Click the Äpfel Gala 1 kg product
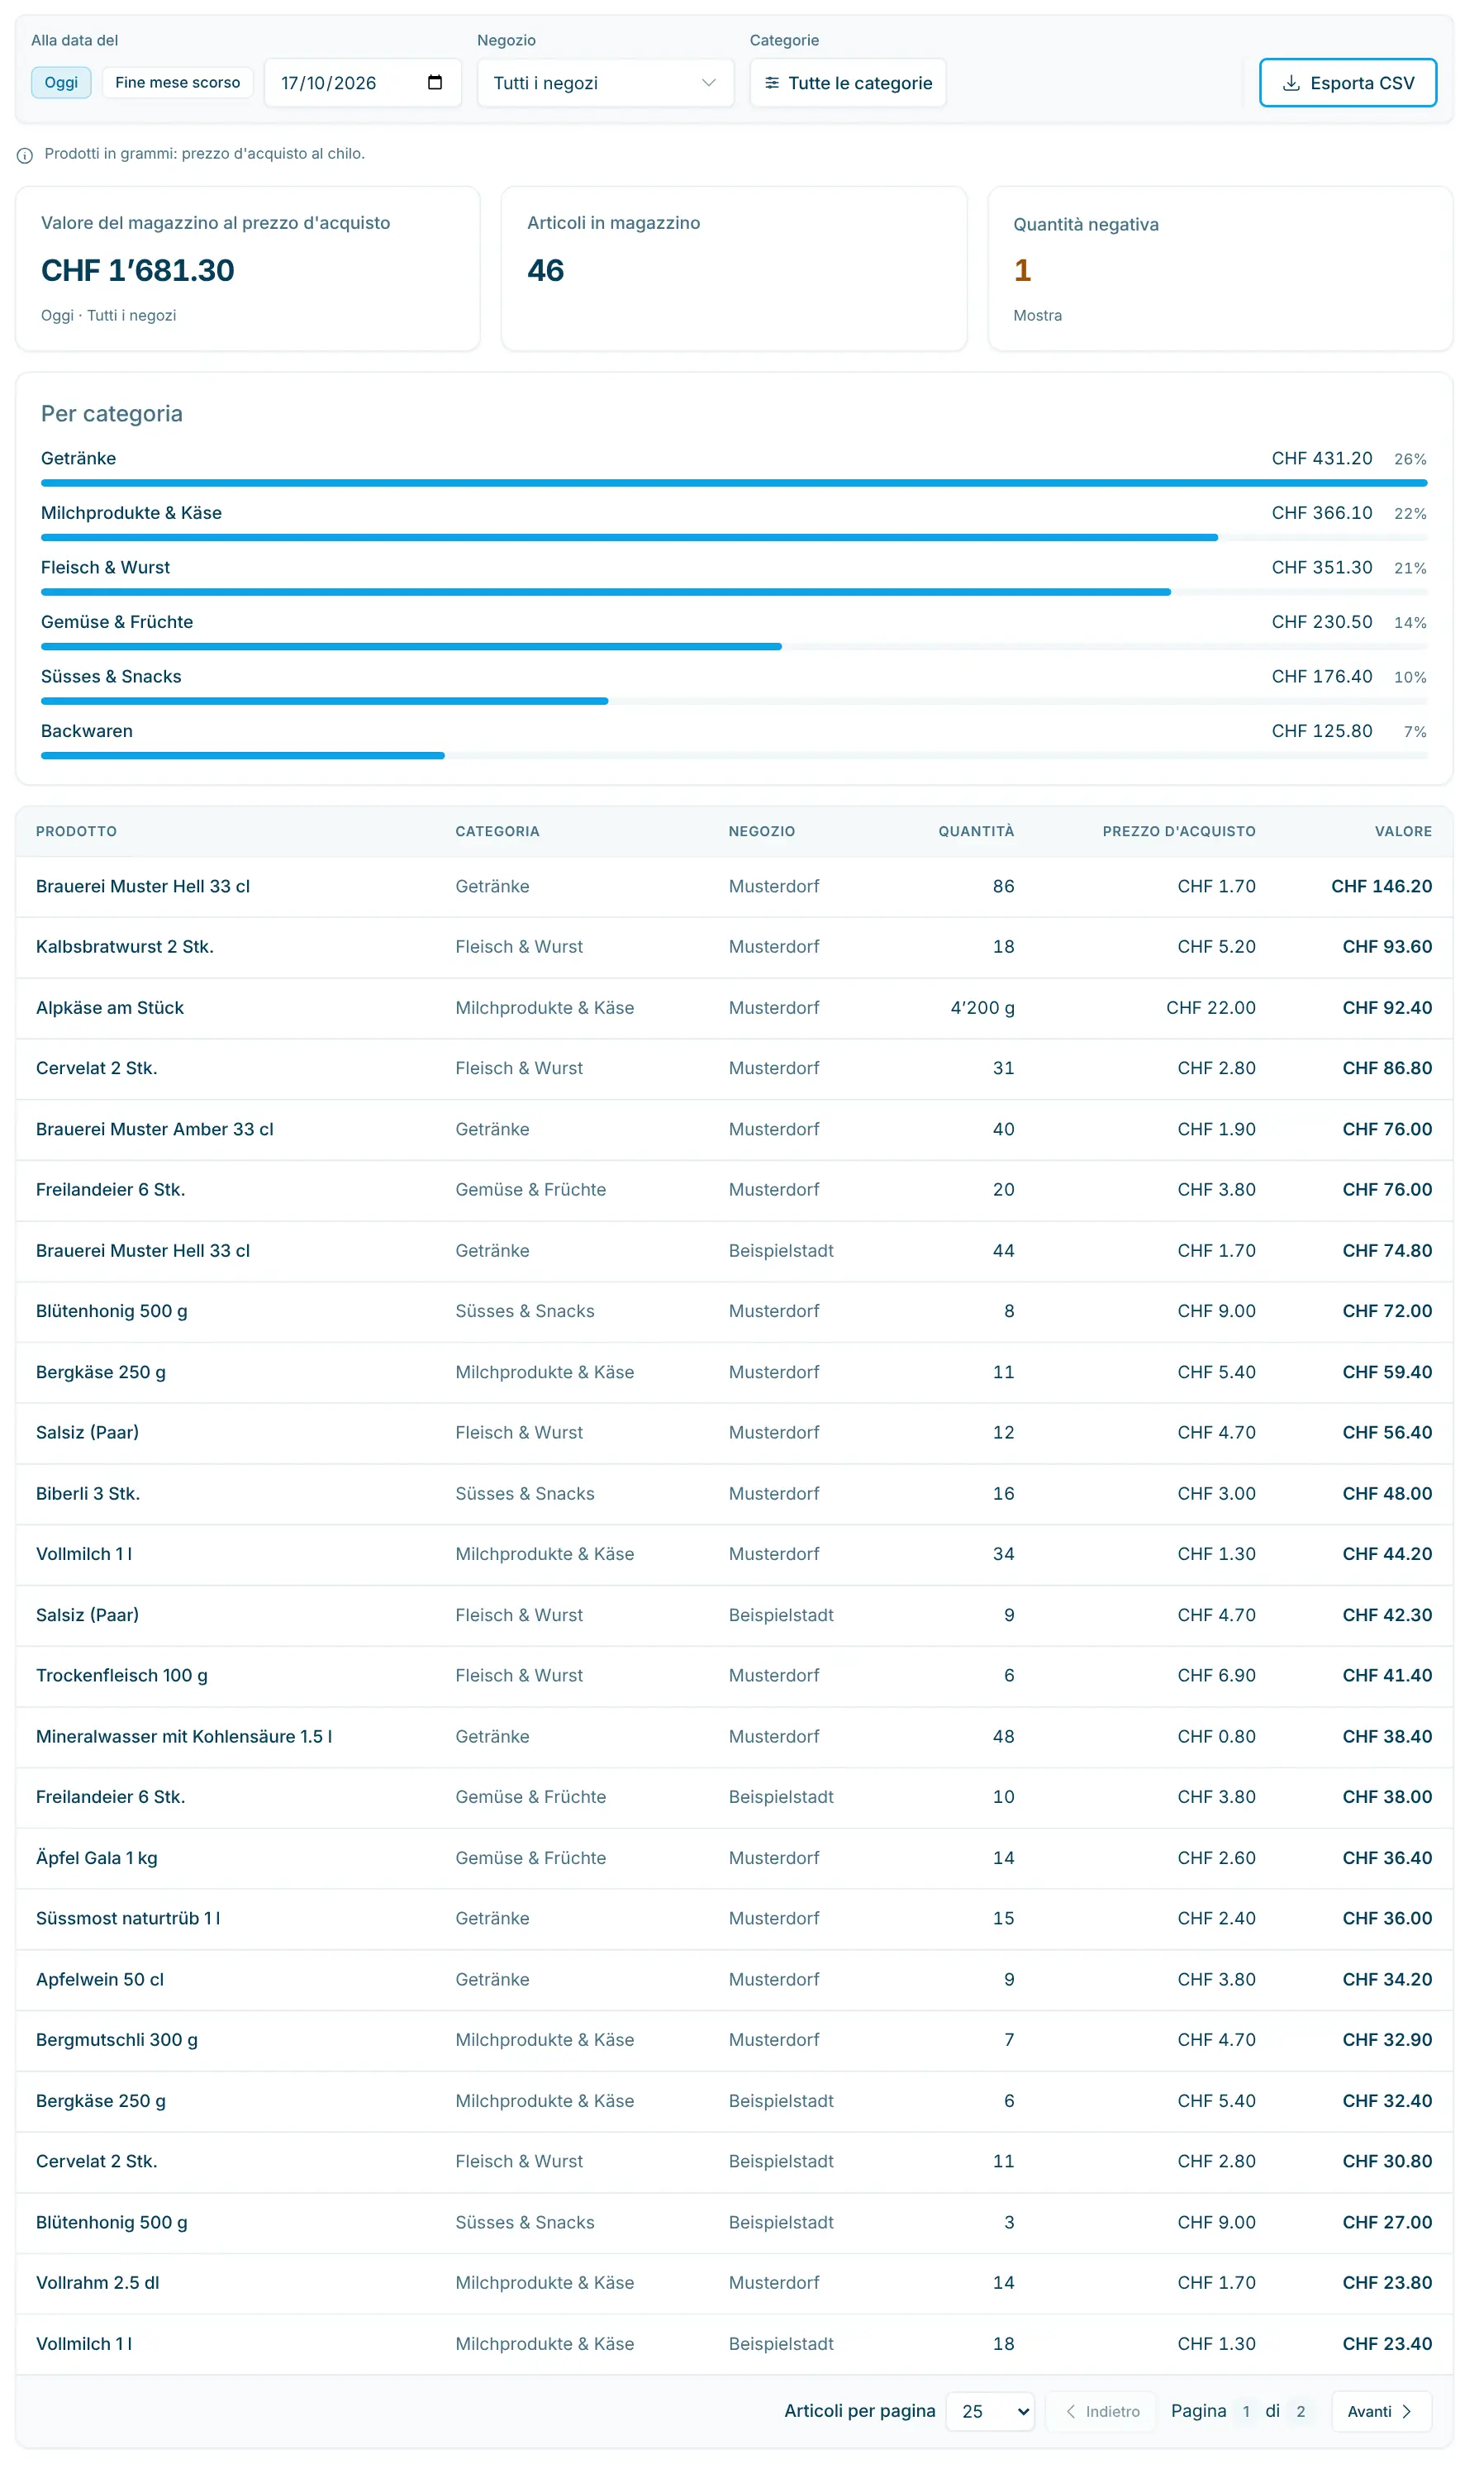Image resolution: width=1484 pixels, height=2478 pixels. tap(97, 1858)
